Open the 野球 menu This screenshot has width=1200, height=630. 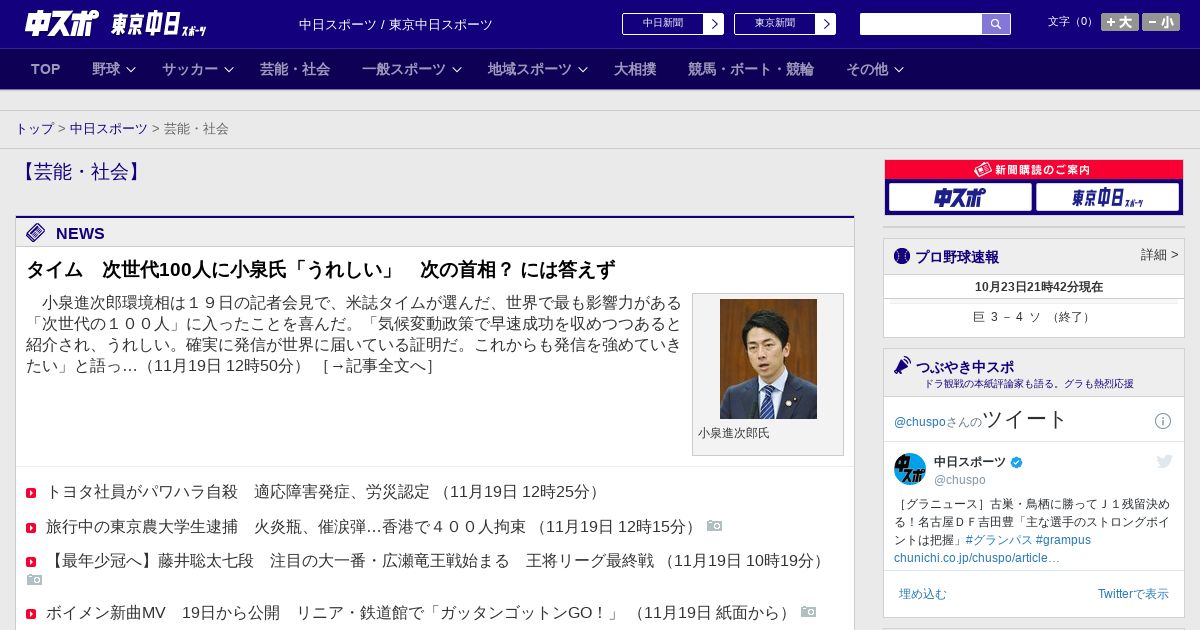(106, 69)
